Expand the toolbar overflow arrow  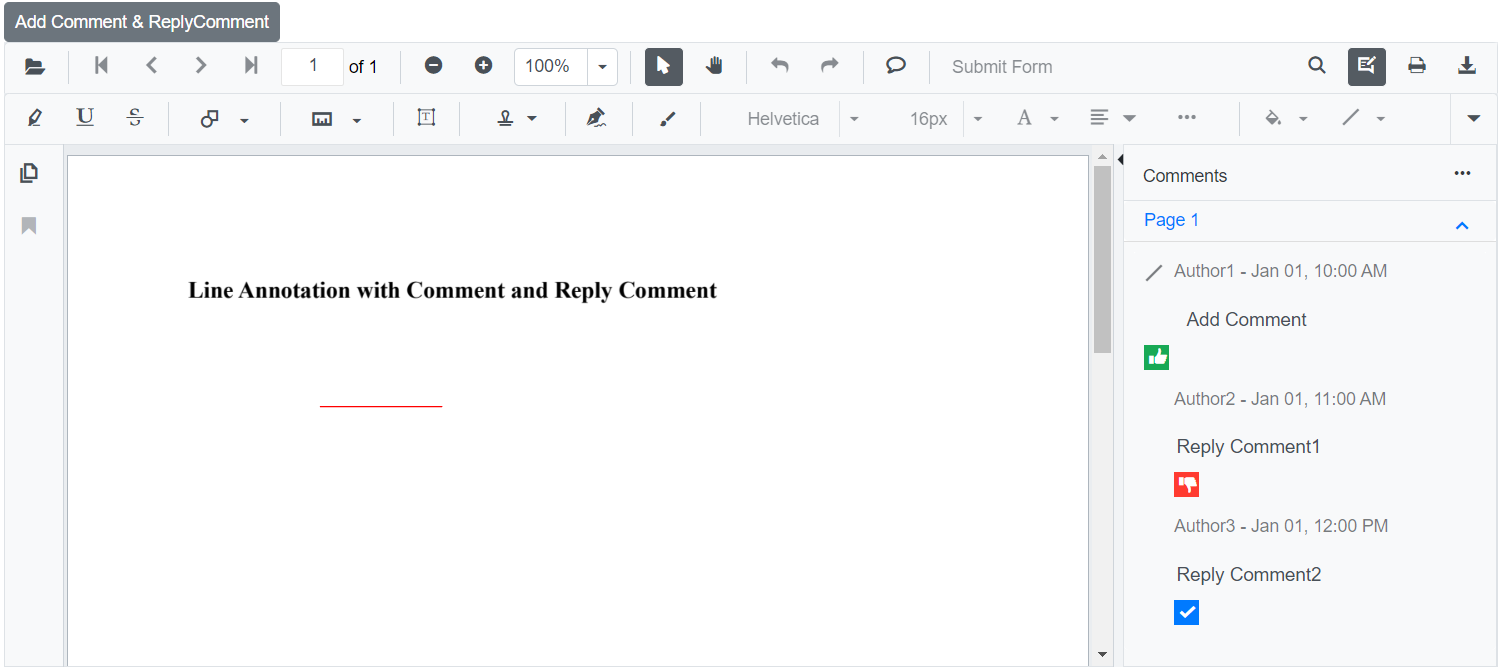[1473, 118]
